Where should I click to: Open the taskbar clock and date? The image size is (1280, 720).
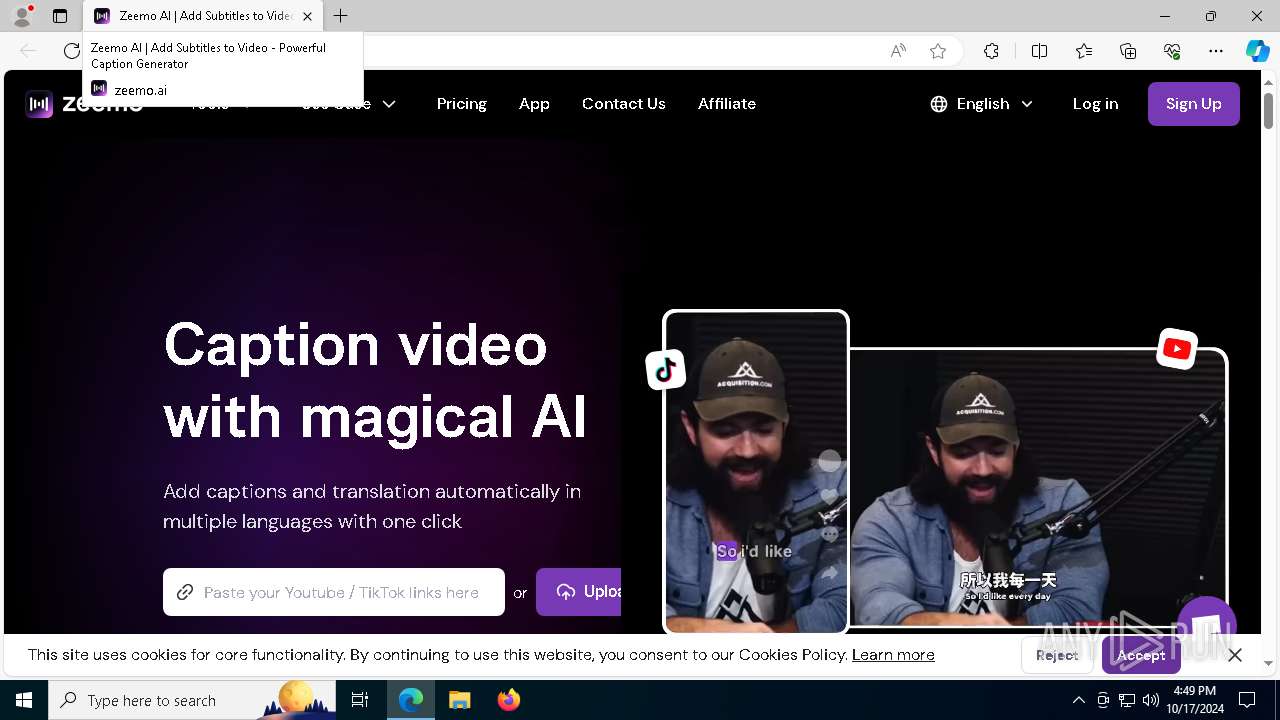coord(1195,700)
